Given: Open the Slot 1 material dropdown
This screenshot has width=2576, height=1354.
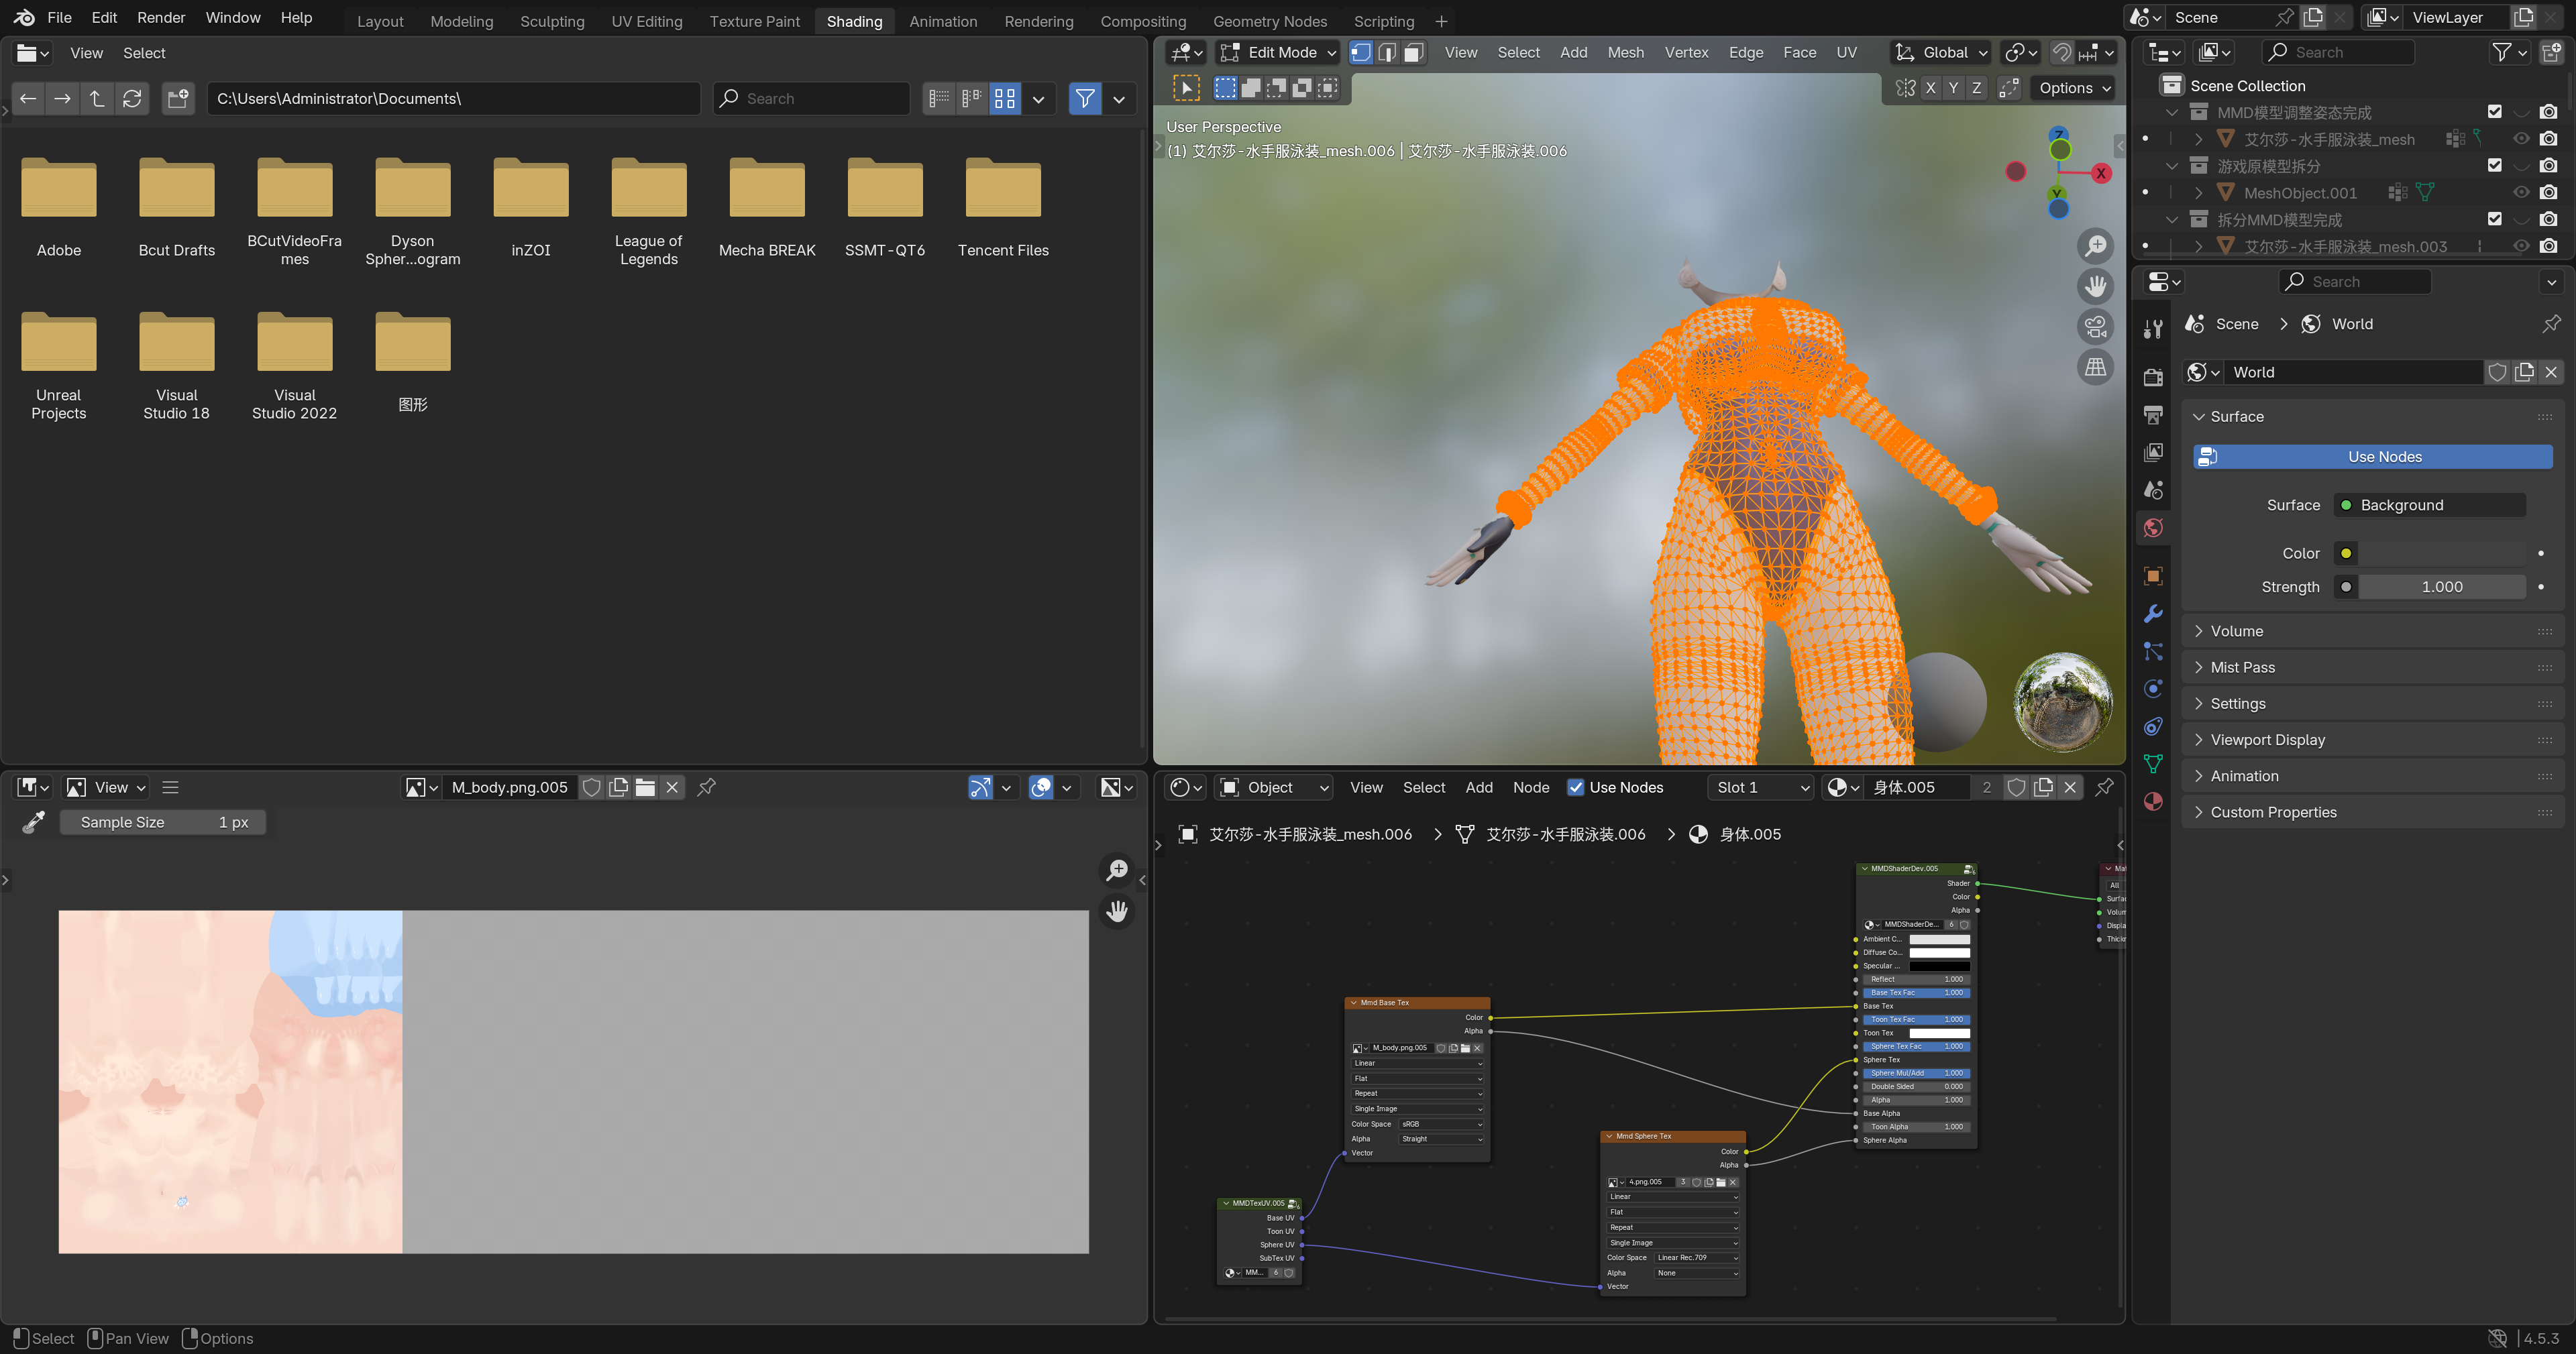Looking at the screenshot, I should [x=1761, y=787].
